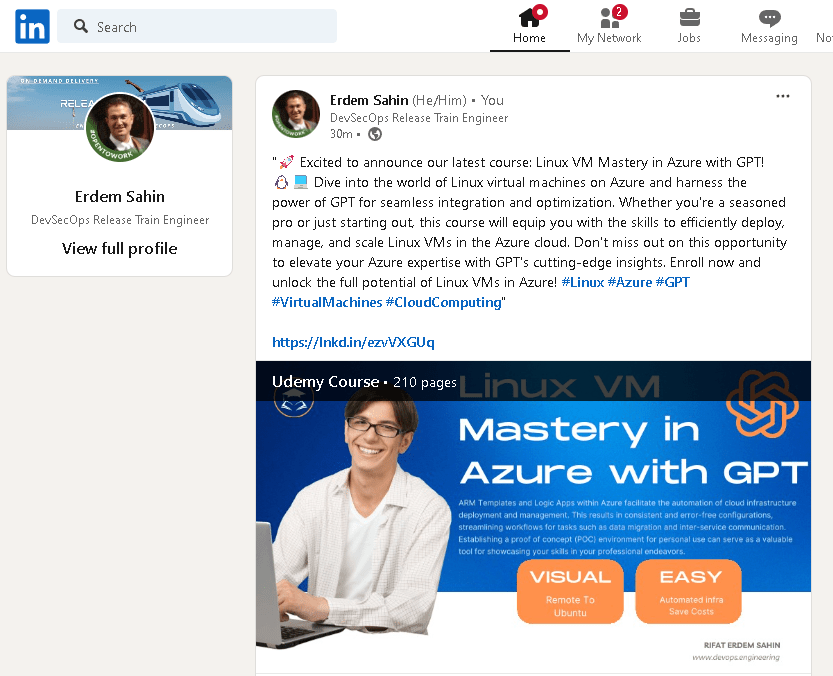
Task: Click the Messaging speech bubble icon
Action: (769, 18)
